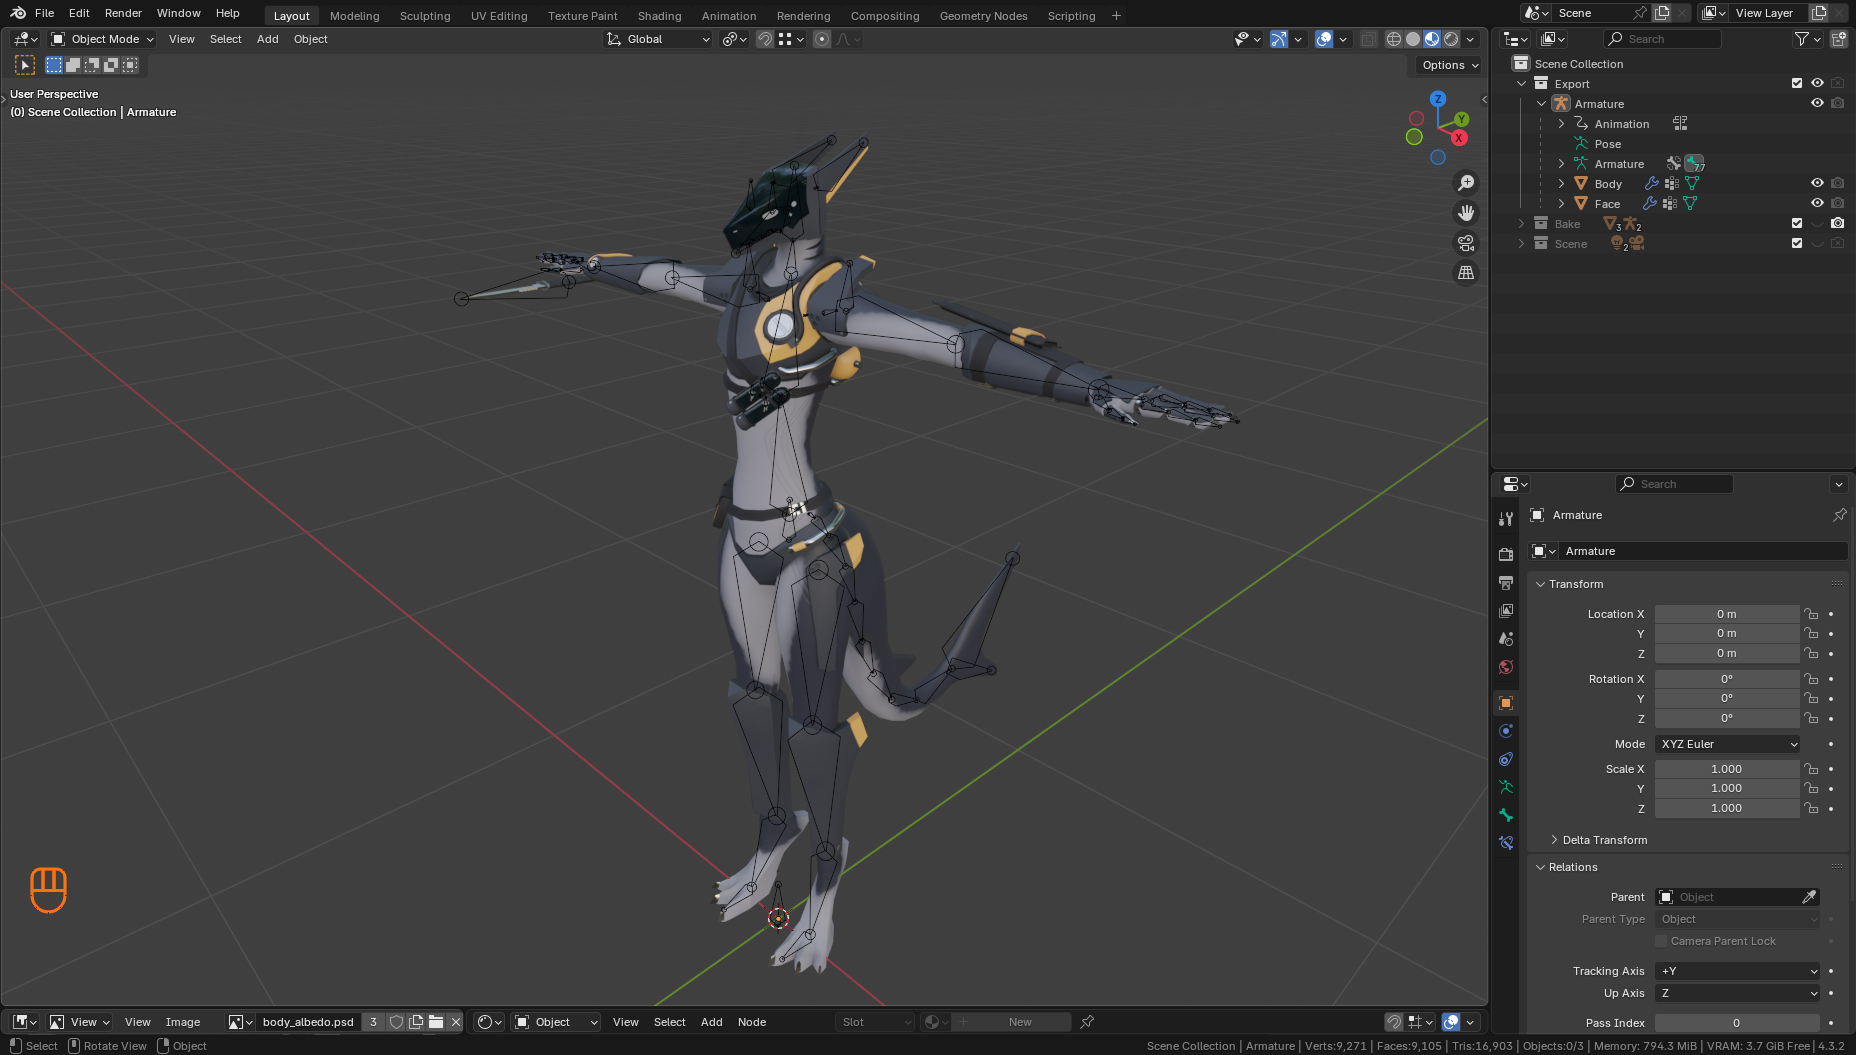
Task: Open the Global transform orientation dropdown
Action: tap(657, 39)
